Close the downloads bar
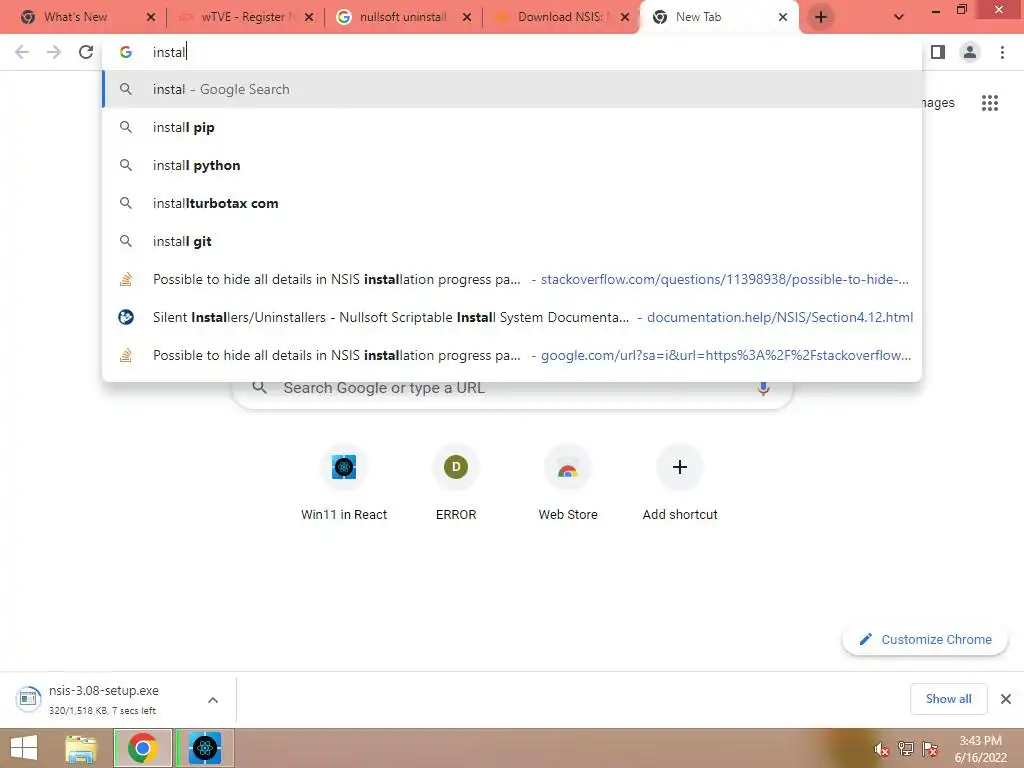Image resolution: width=1024 pixels, height=768 pixels. pyautogui.click(x=1006, y=699)
